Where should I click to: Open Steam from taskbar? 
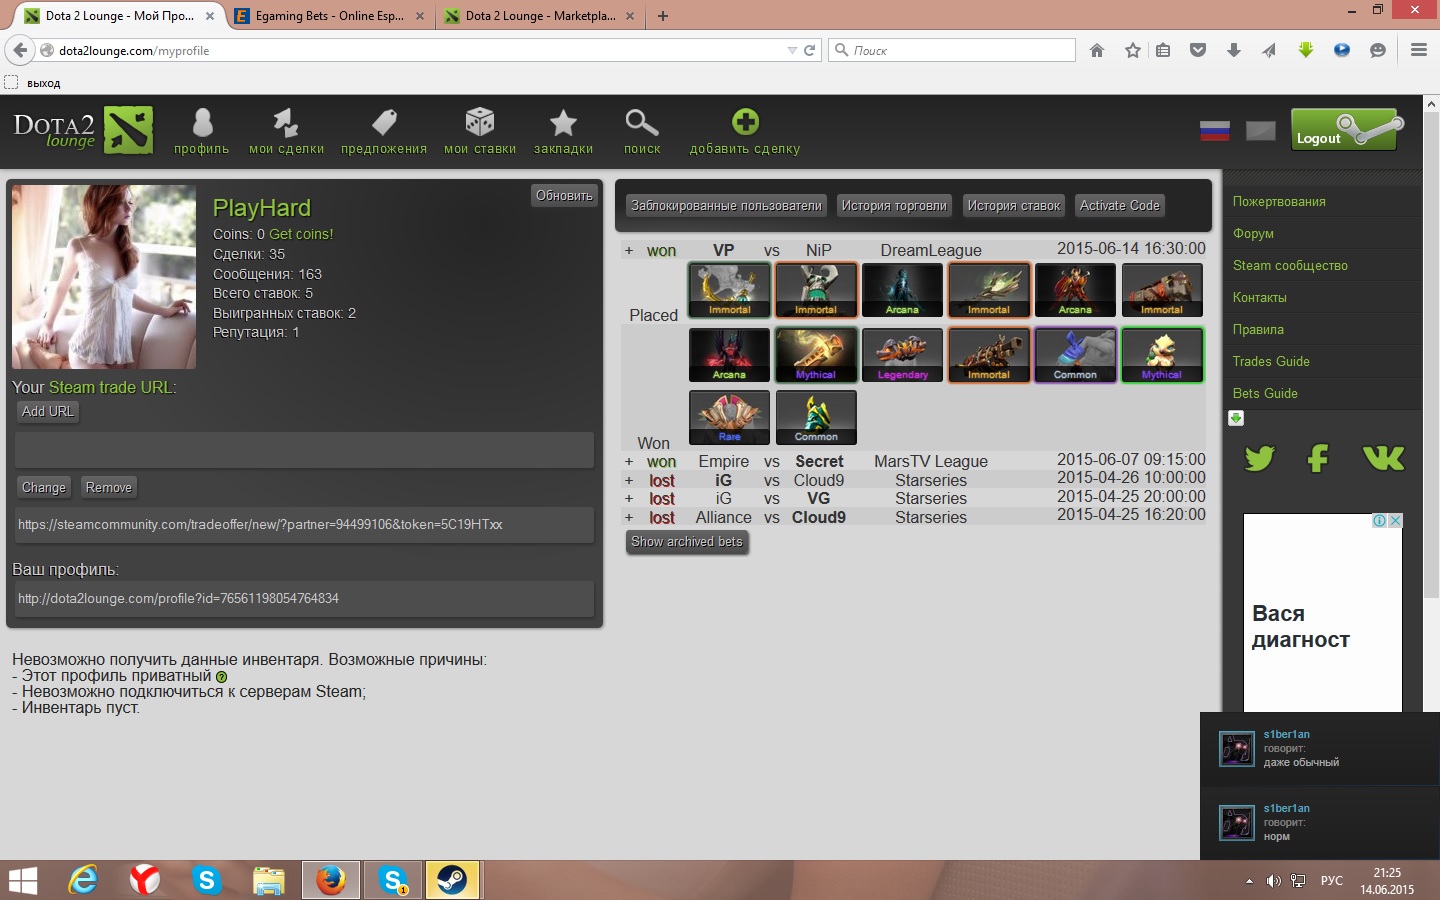point(452,880)
